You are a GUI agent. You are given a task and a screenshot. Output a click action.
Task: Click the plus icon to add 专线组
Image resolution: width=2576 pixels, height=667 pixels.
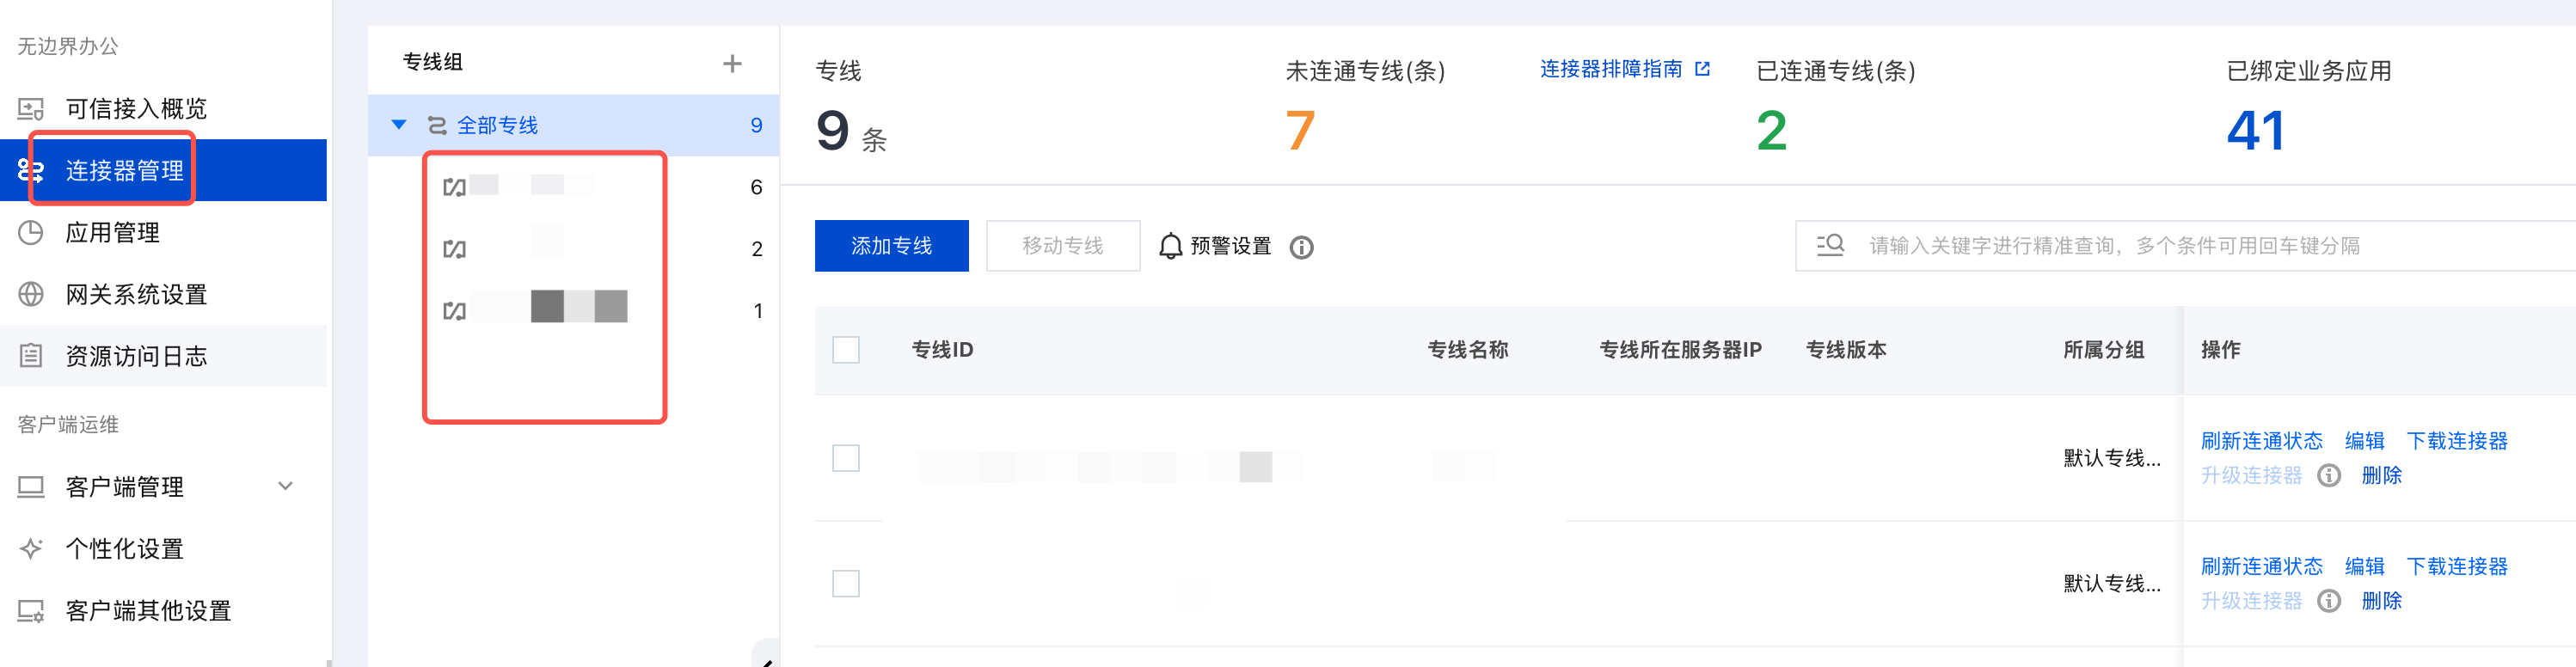(x=732, y=64)
